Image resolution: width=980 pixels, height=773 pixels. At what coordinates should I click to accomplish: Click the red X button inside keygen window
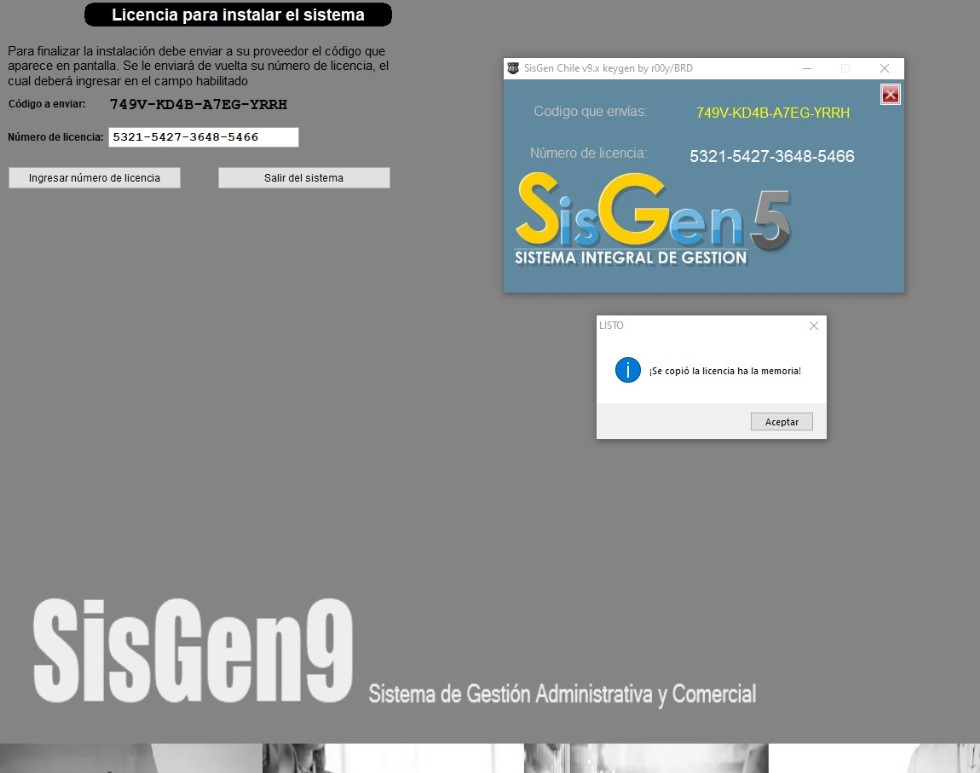click(x=890, y=94)
